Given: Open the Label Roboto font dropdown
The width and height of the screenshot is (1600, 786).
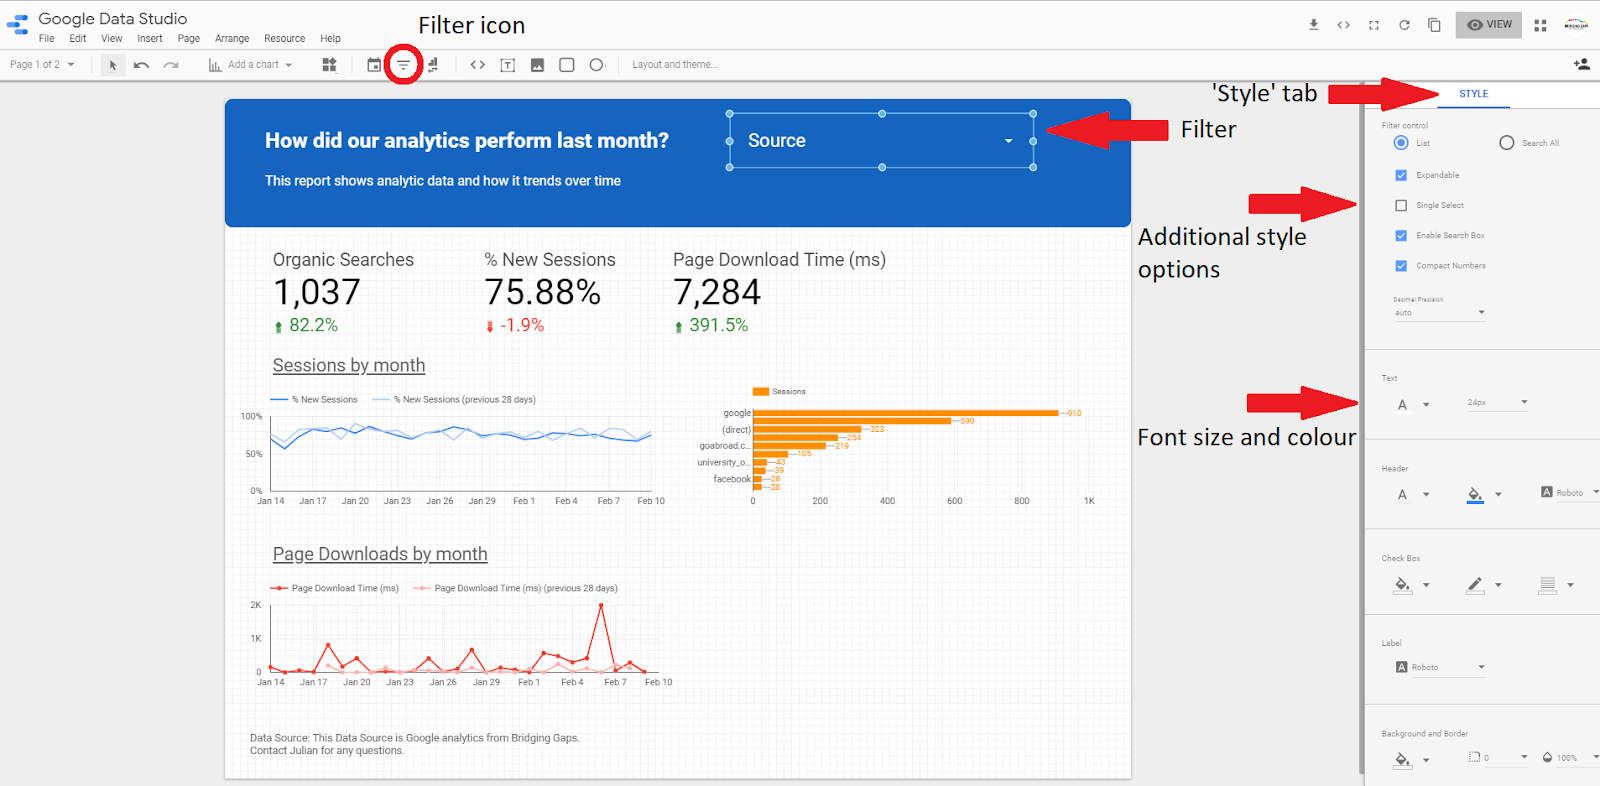Looking at the screenshot, I should coord(1440,667).
